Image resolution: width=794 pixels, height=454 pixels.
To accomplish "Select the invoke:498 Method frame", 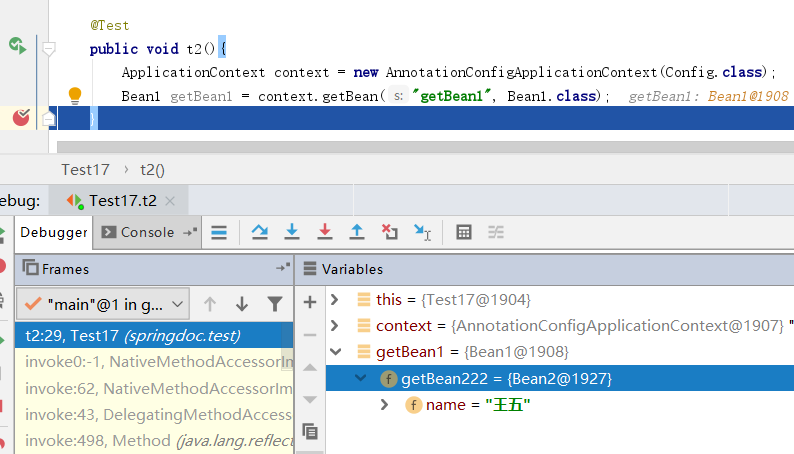I will 154,440.
